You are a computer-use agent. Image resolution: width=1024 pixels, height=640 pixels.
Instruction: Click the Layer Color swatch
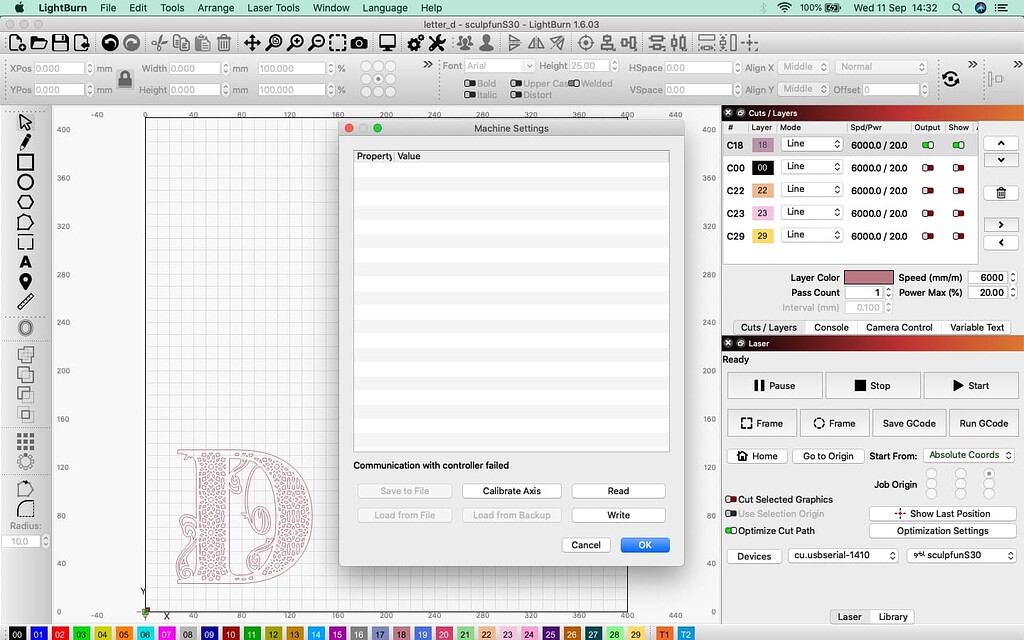click(868, 278)
